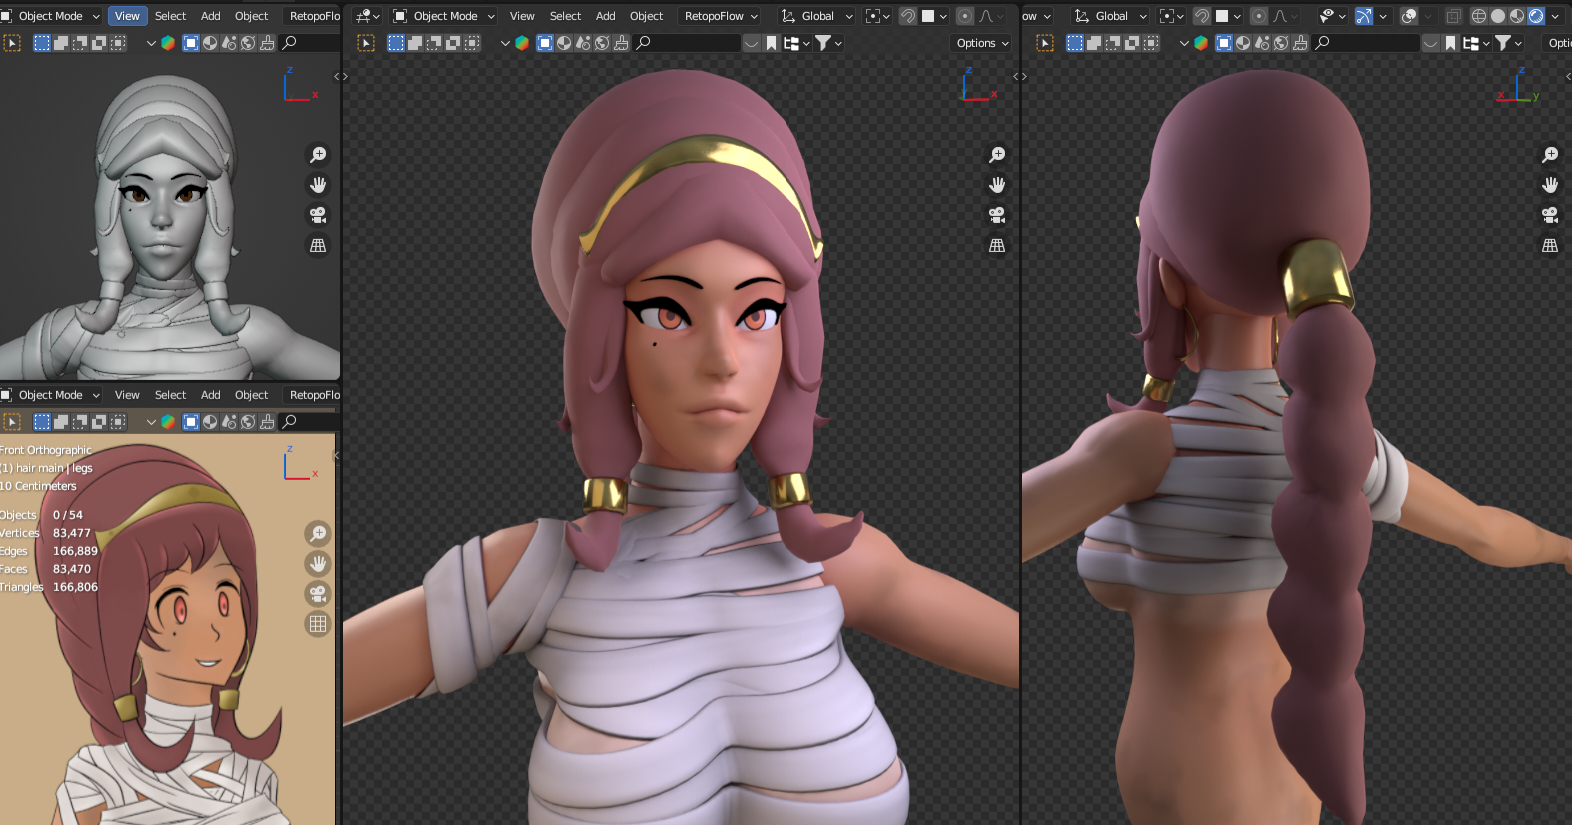
Task: Click the Options button in center viewport
Action: 982,43
